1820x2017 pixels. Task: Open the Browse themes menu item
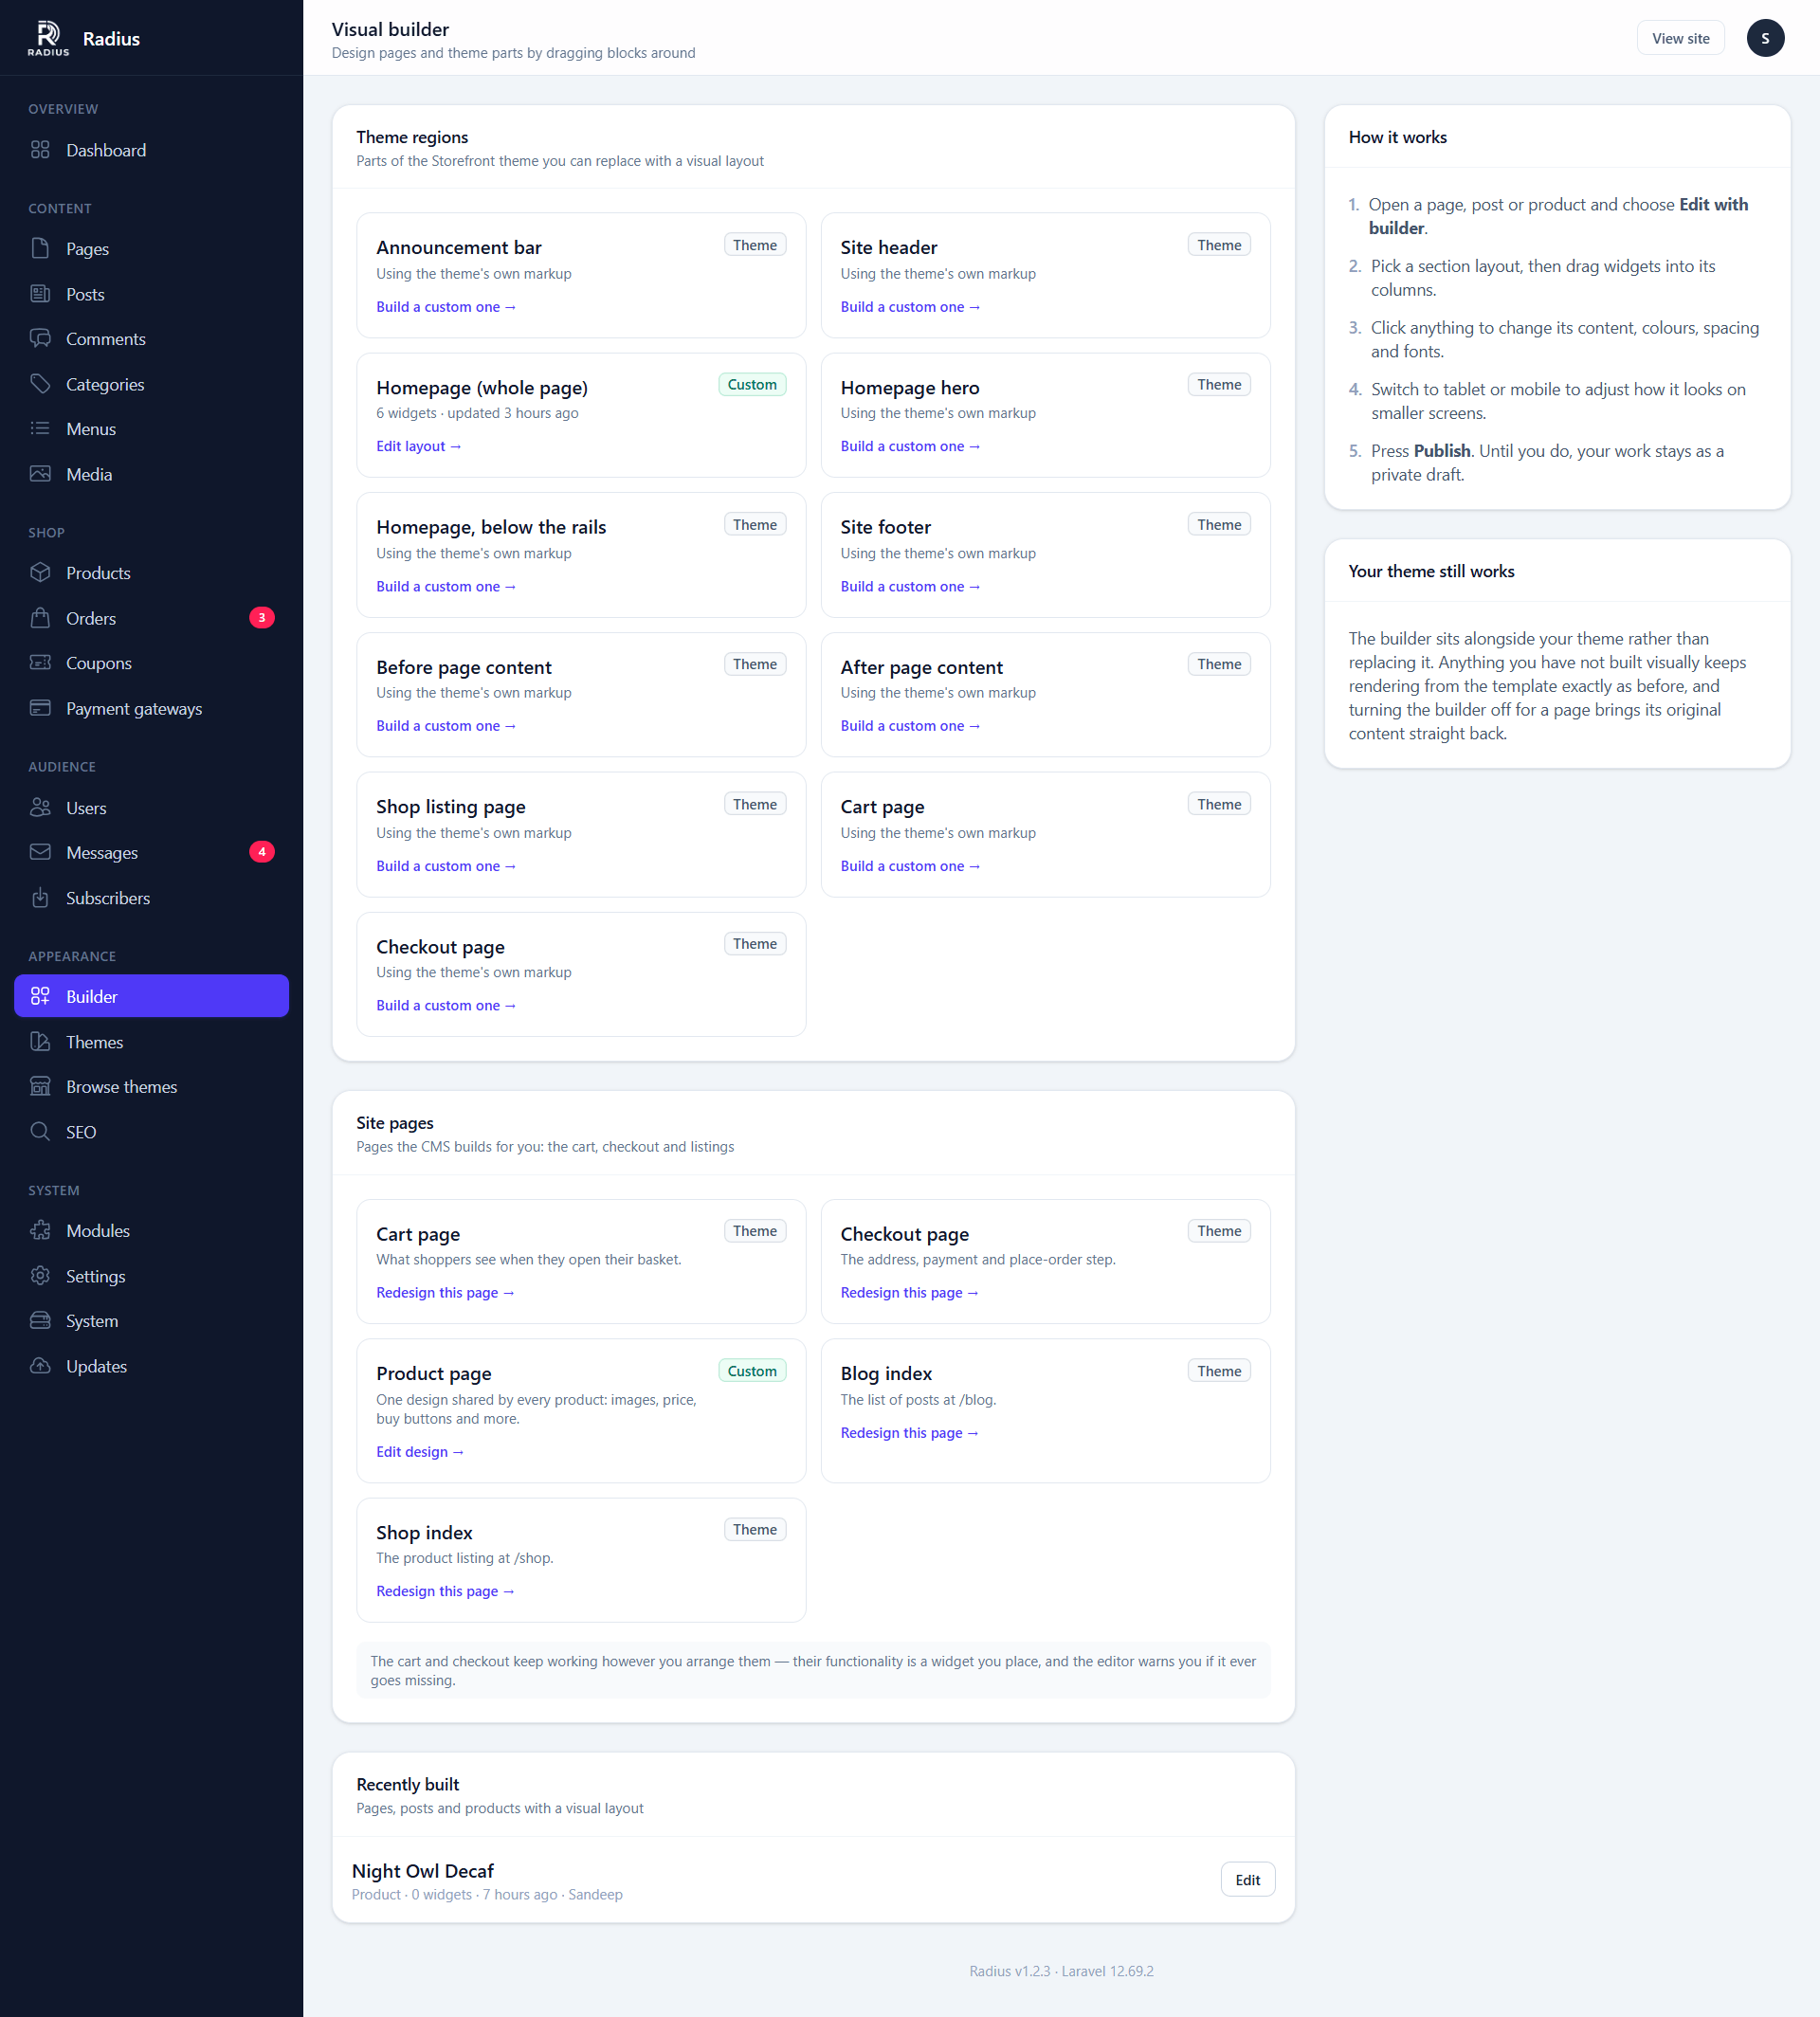tap(151, 1087)
